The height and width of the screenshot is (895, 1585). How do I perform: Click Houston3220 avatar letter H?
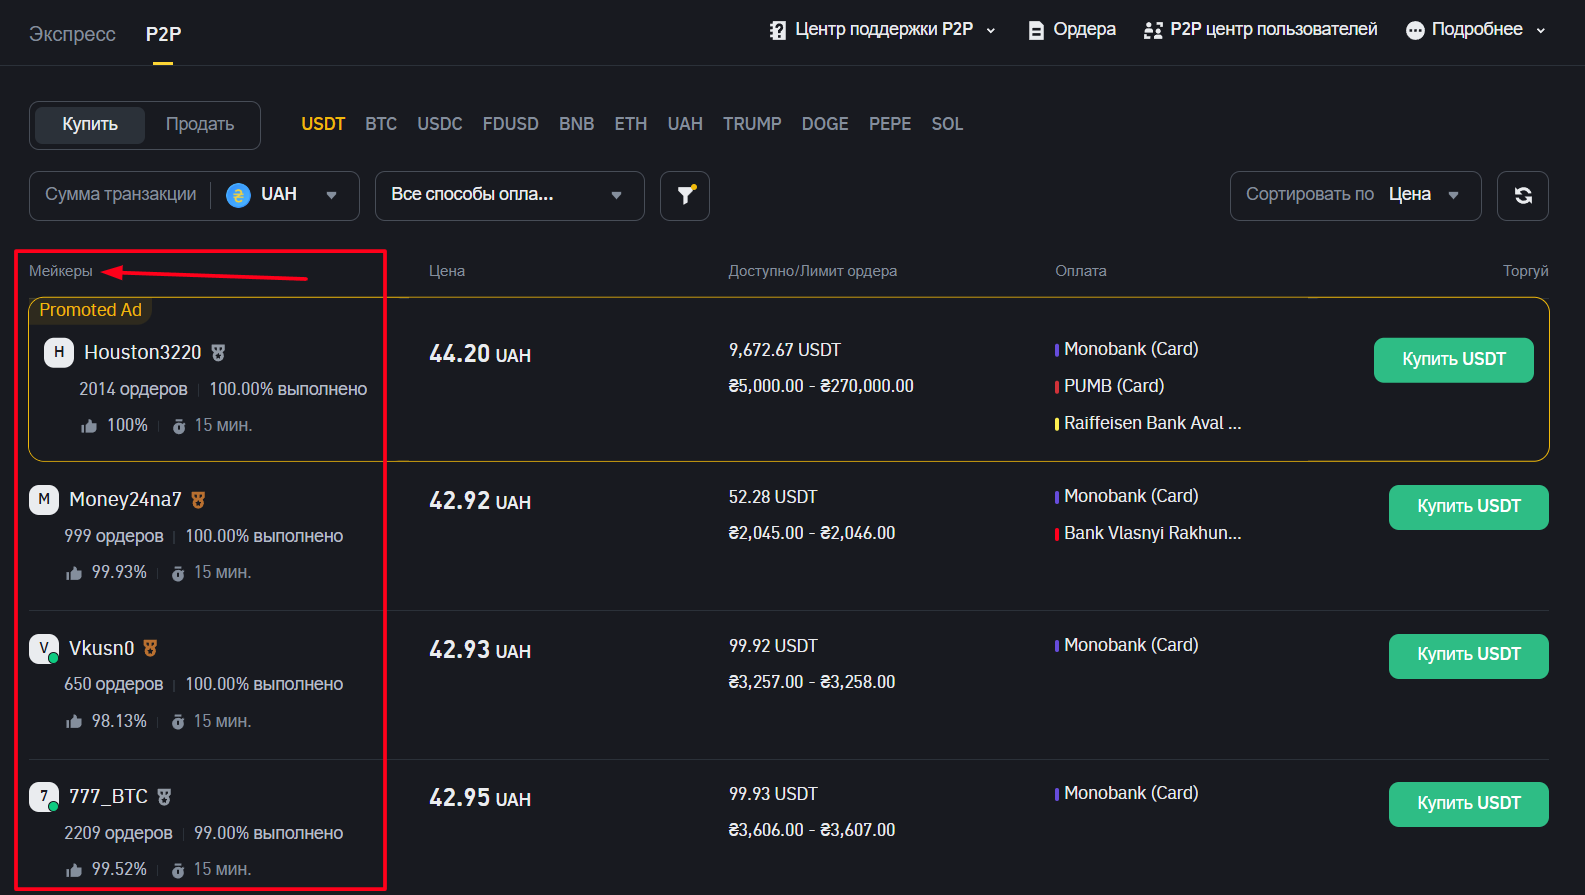click(59, 352)
